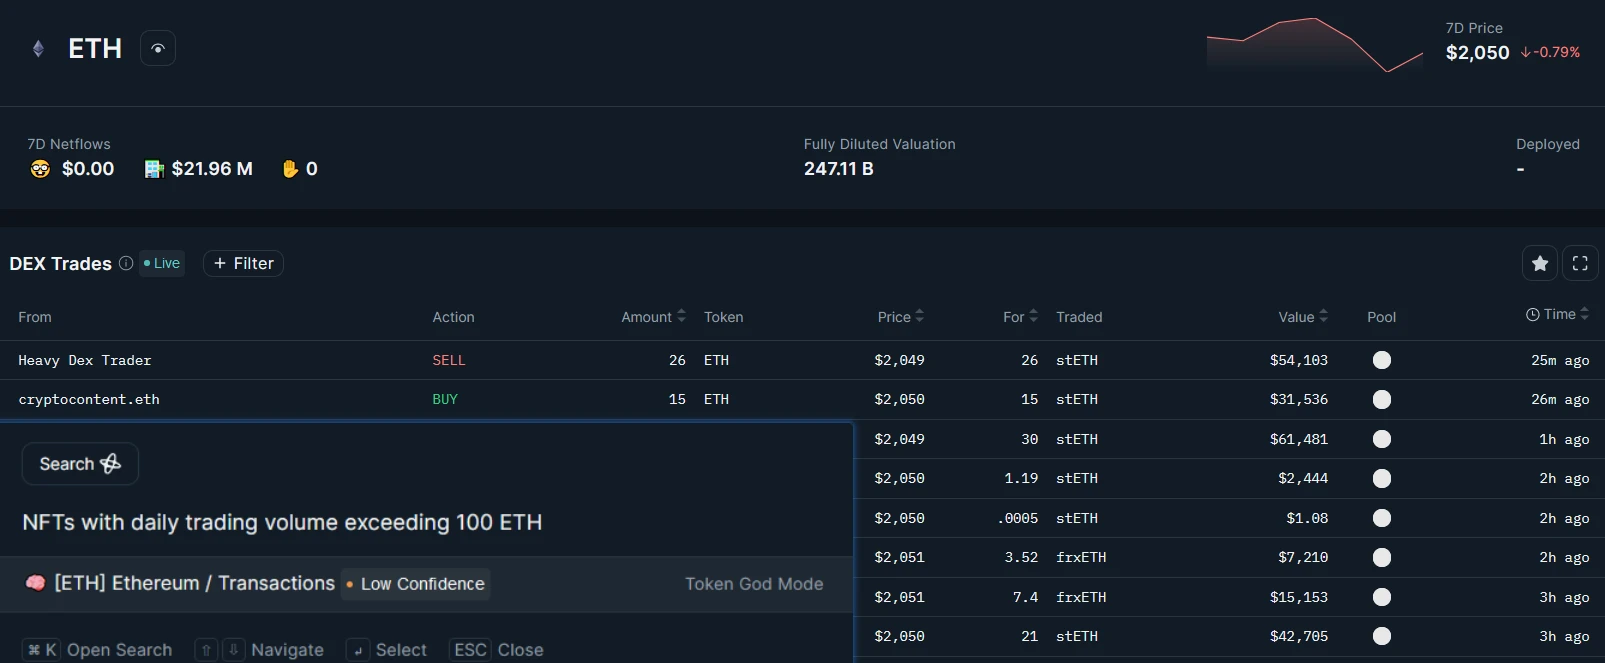
Task: Open the Heavy Dex Trader address
Action: 85,360
